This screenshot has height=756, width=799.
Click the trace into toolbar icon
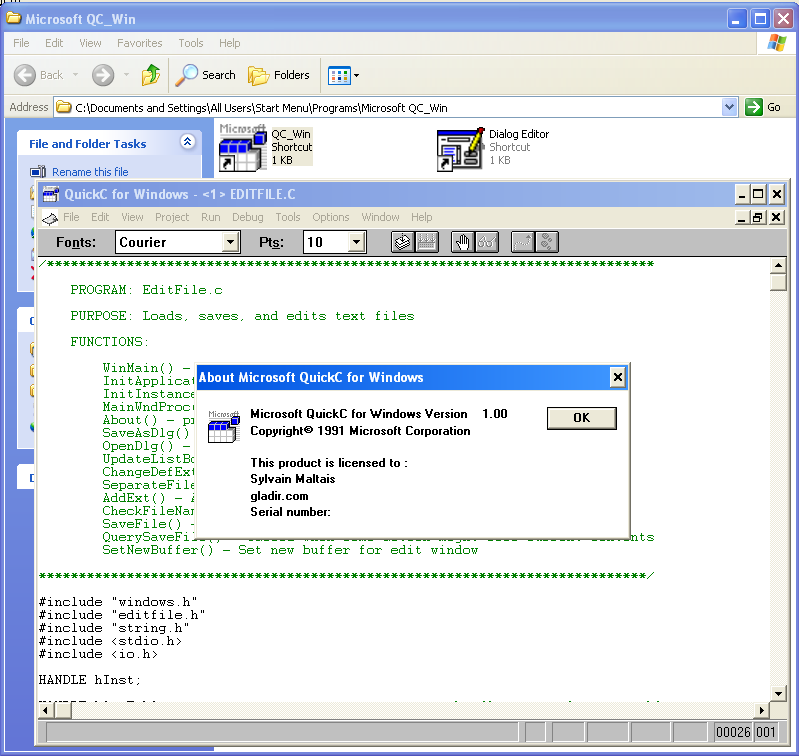pyautogui.click(x=522, y=242)
